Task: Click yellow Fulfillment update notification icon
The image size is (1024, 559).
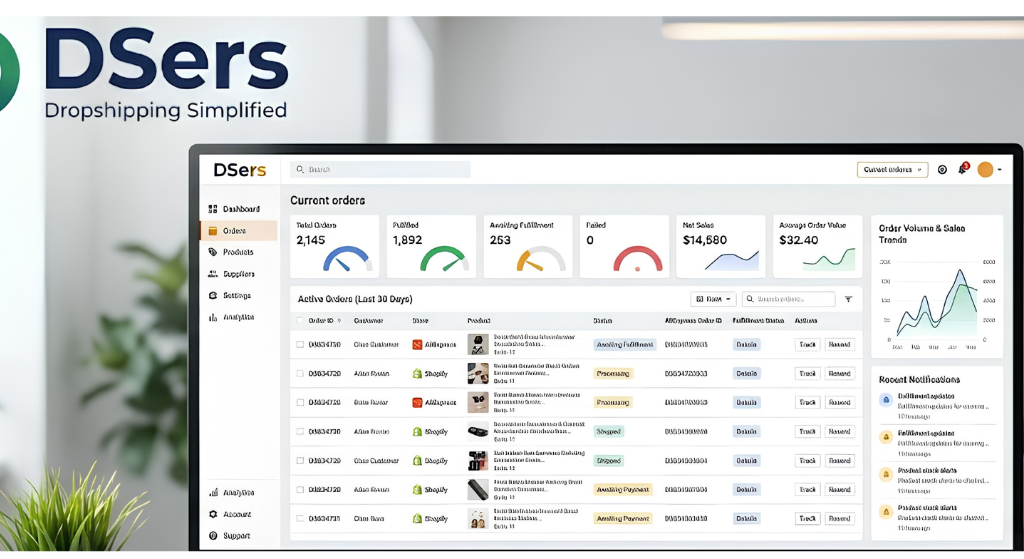Action: tap(886, 437)
